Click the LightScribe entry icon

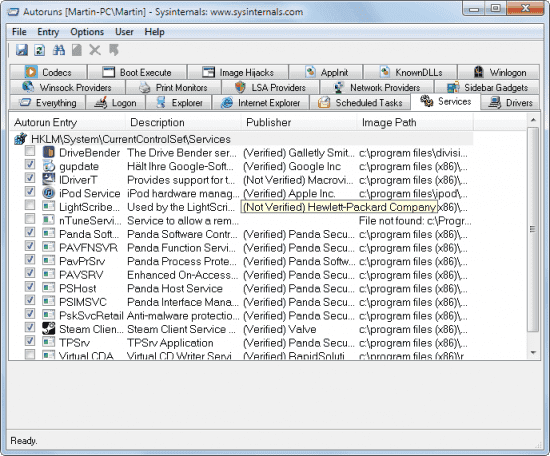[49, 206]
